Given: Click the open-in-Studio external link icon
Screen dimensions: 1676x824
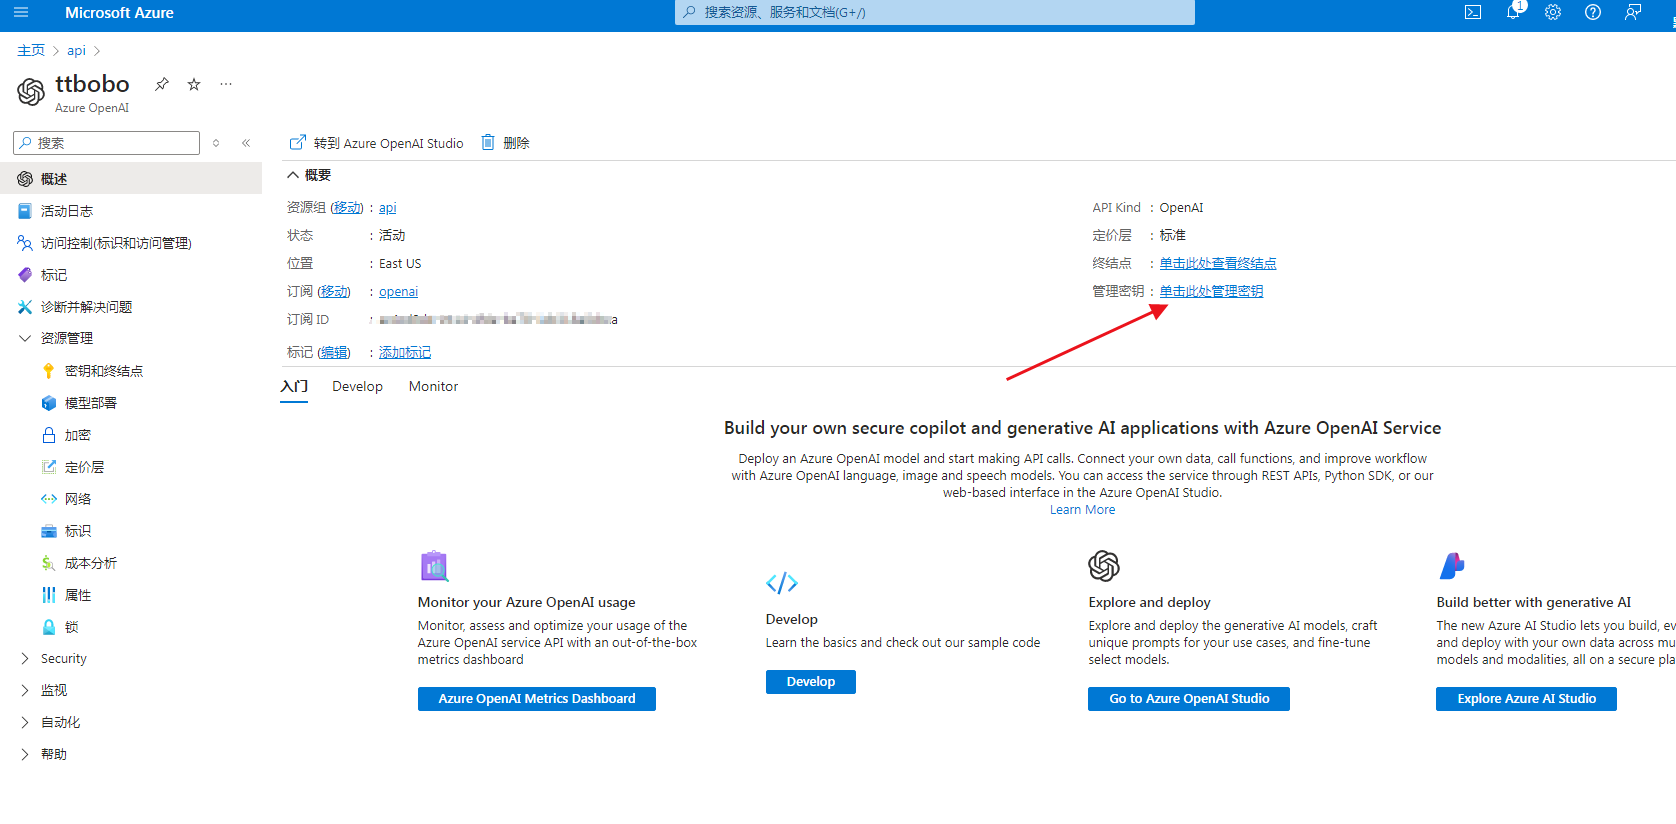Looking at the screenshot, I should point(297,142).
